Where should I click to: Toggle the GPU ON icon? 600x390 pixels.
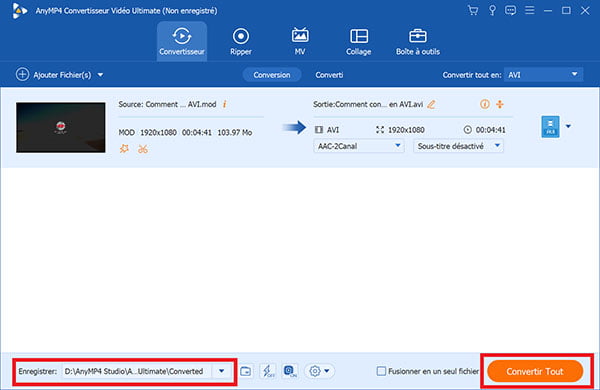point(290,371)
